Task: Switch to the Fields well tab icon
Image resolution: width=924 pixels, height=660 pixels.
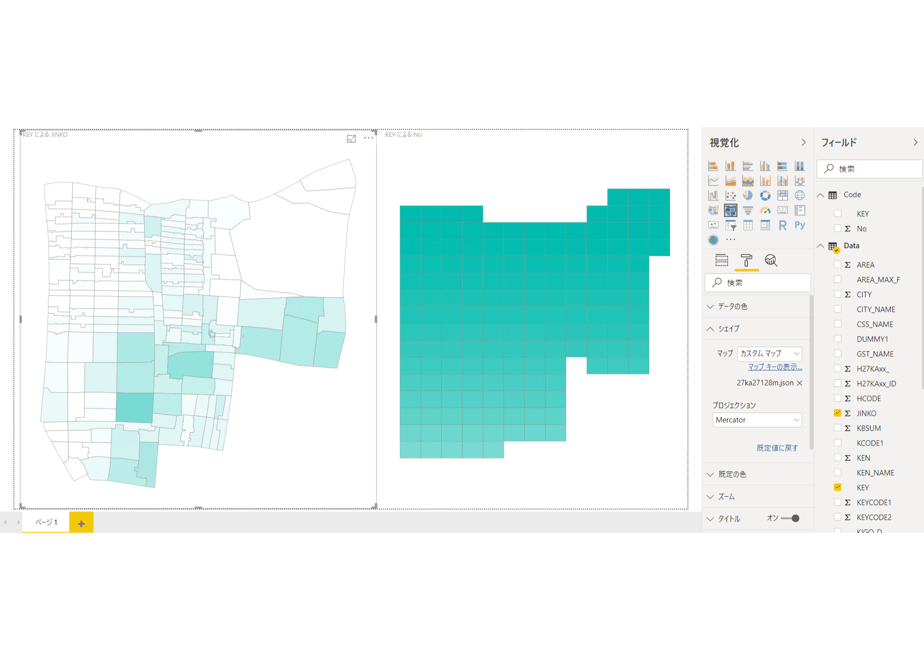Action: pos(722,260)
